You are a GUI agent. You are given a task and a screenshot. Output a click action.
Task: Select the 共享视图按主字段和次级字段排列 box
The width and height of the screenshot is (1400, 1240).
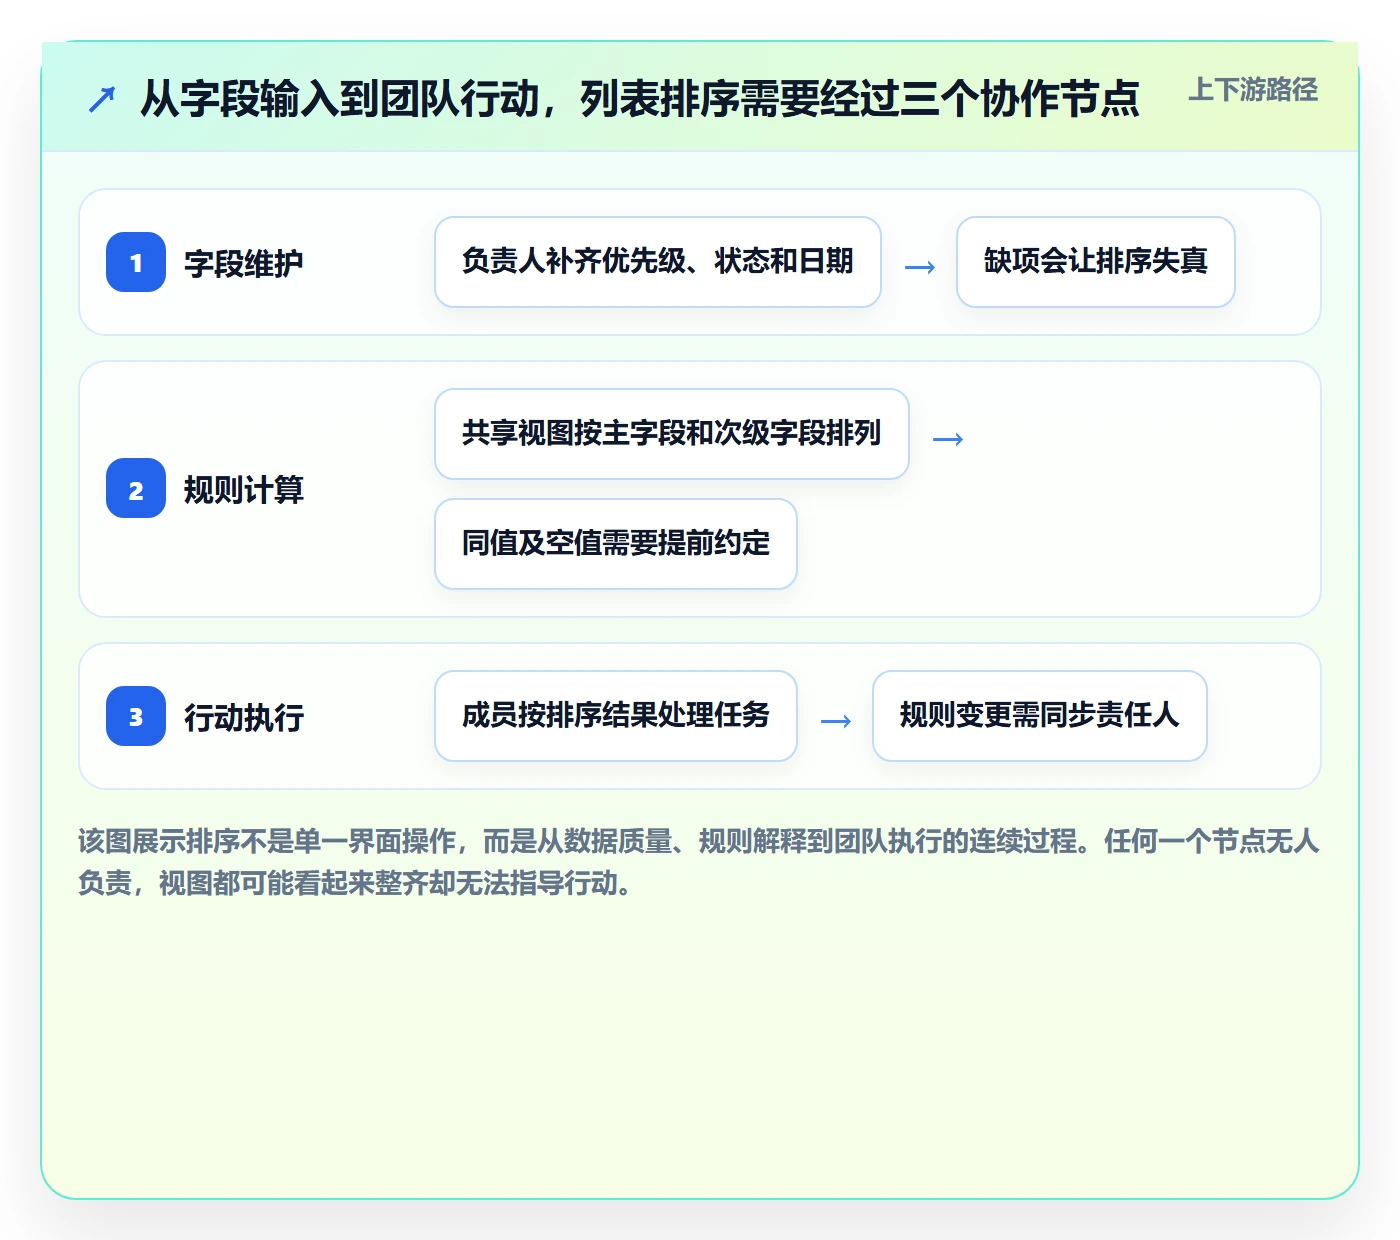672,434
